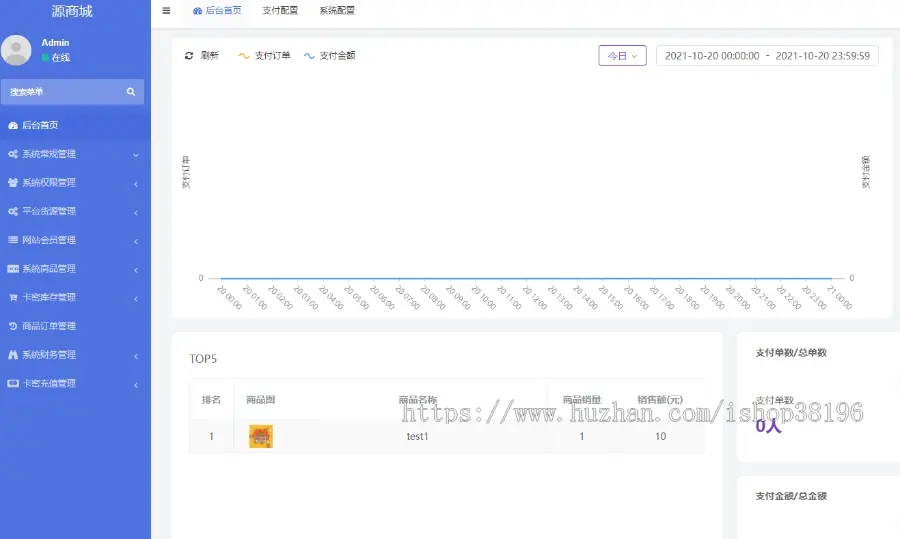Click the date range input field
Viewport: 900px width, 539px height.
point(767,56)
